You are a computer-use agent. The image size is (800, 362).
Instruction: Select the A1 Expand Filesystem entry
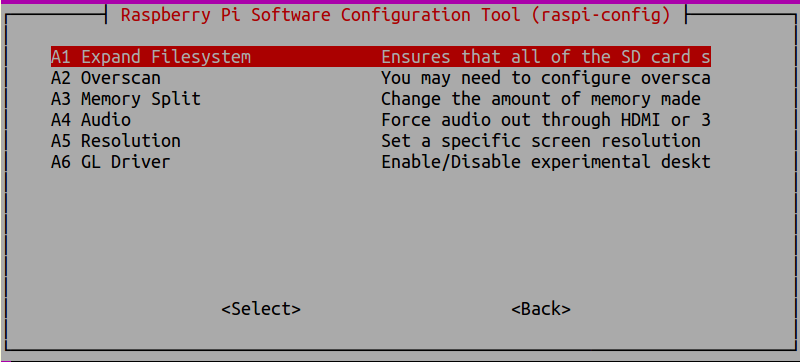click(380, 57)
